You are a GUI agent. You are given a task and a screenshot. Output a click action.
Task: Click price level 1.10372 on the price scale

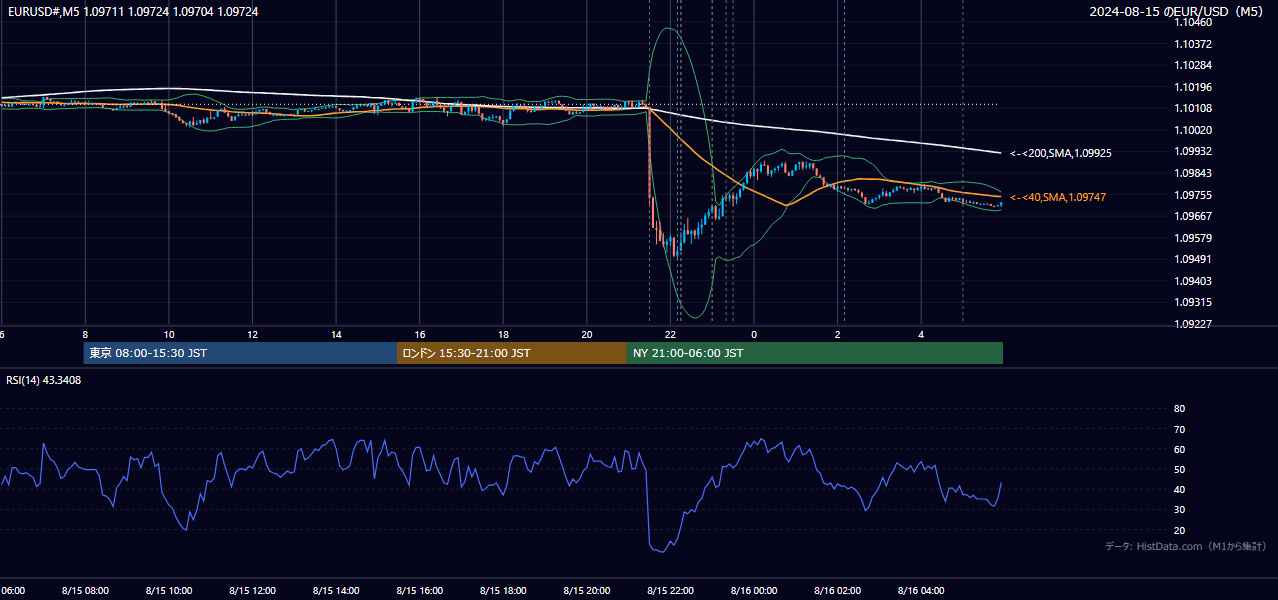point(1192,44)
